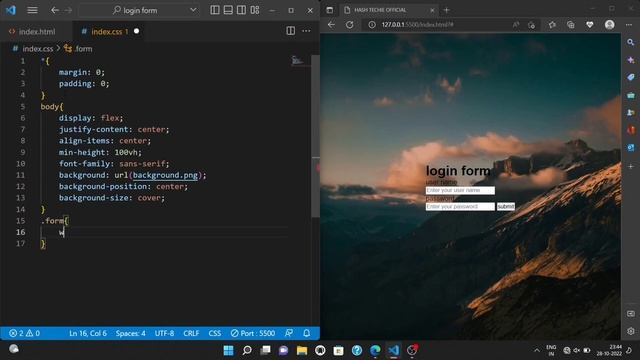The image size is (640, 360).
Task: Close the HASH TECHIE OFFICIAL browser tab
Action: click(x=432, y=10)
